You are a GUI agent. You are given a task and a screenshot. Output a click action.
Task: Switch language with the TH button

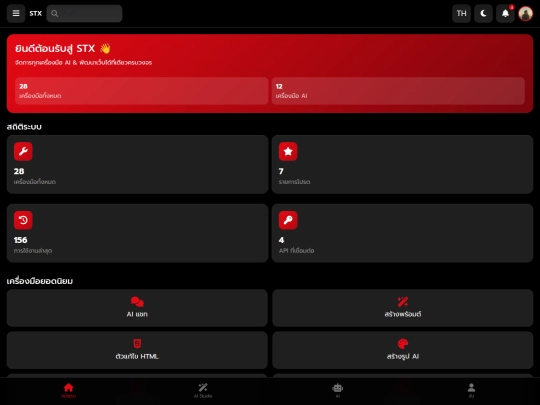point(461,13)
